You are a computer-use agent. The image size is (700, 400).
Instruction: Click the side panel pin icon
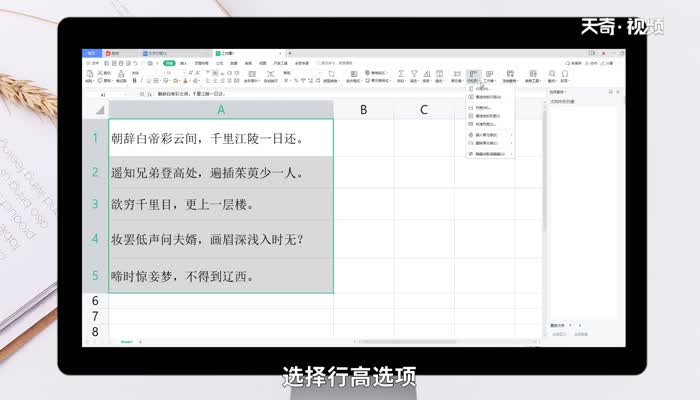(x=611, y=92)
